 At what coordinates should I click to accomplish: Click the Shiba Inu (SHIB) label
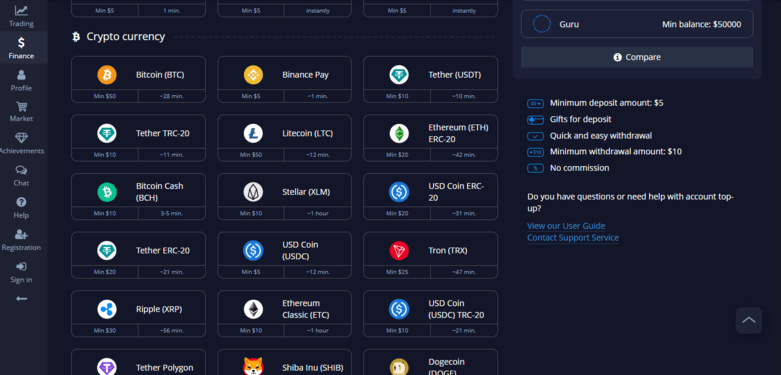(x=313, y=368)
